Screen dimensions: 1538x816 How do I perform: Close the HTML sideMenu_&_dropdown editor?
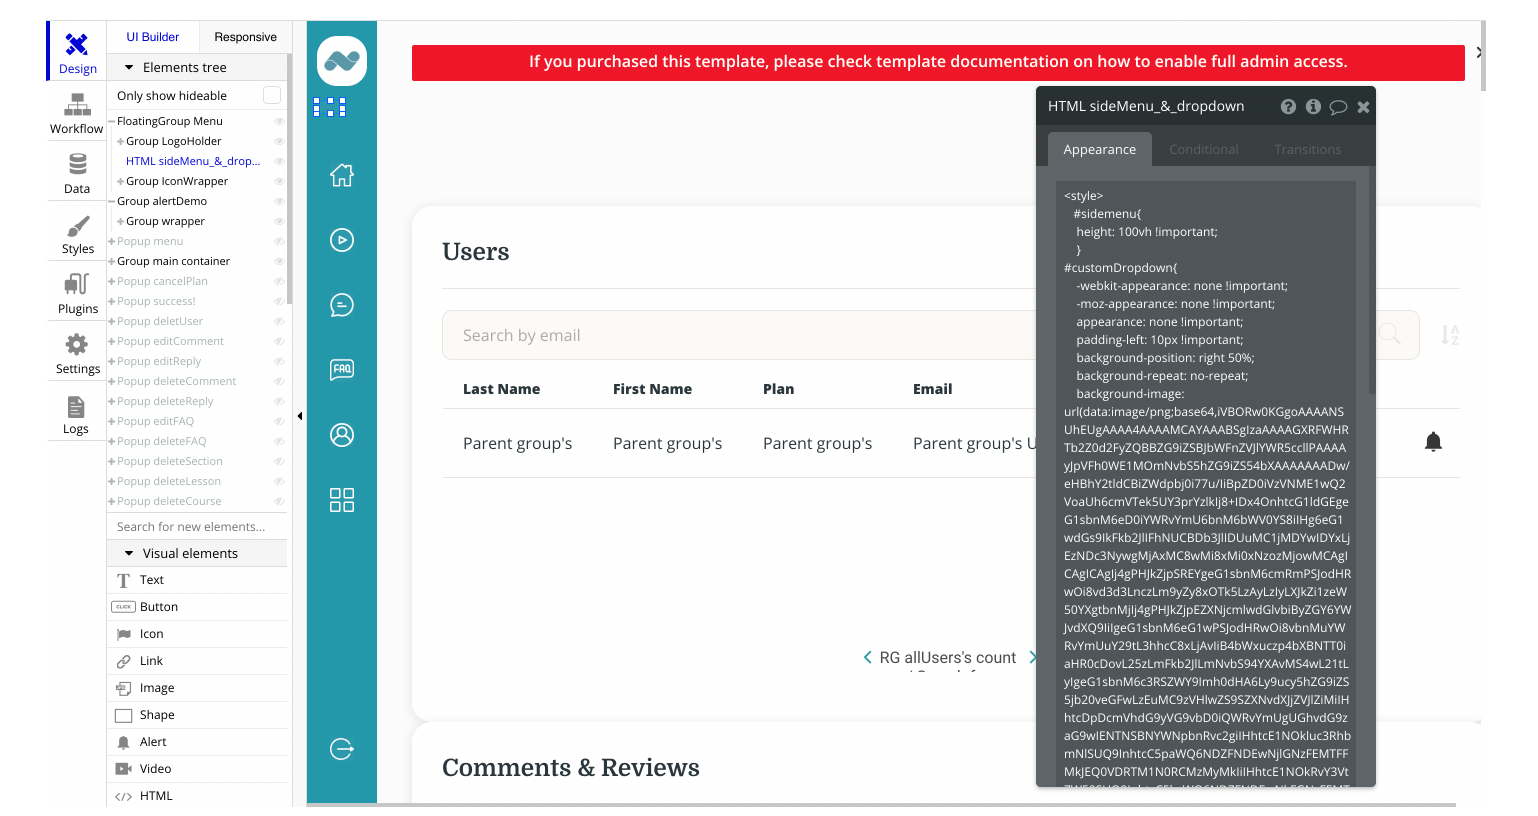click(x=1363, y=107)
